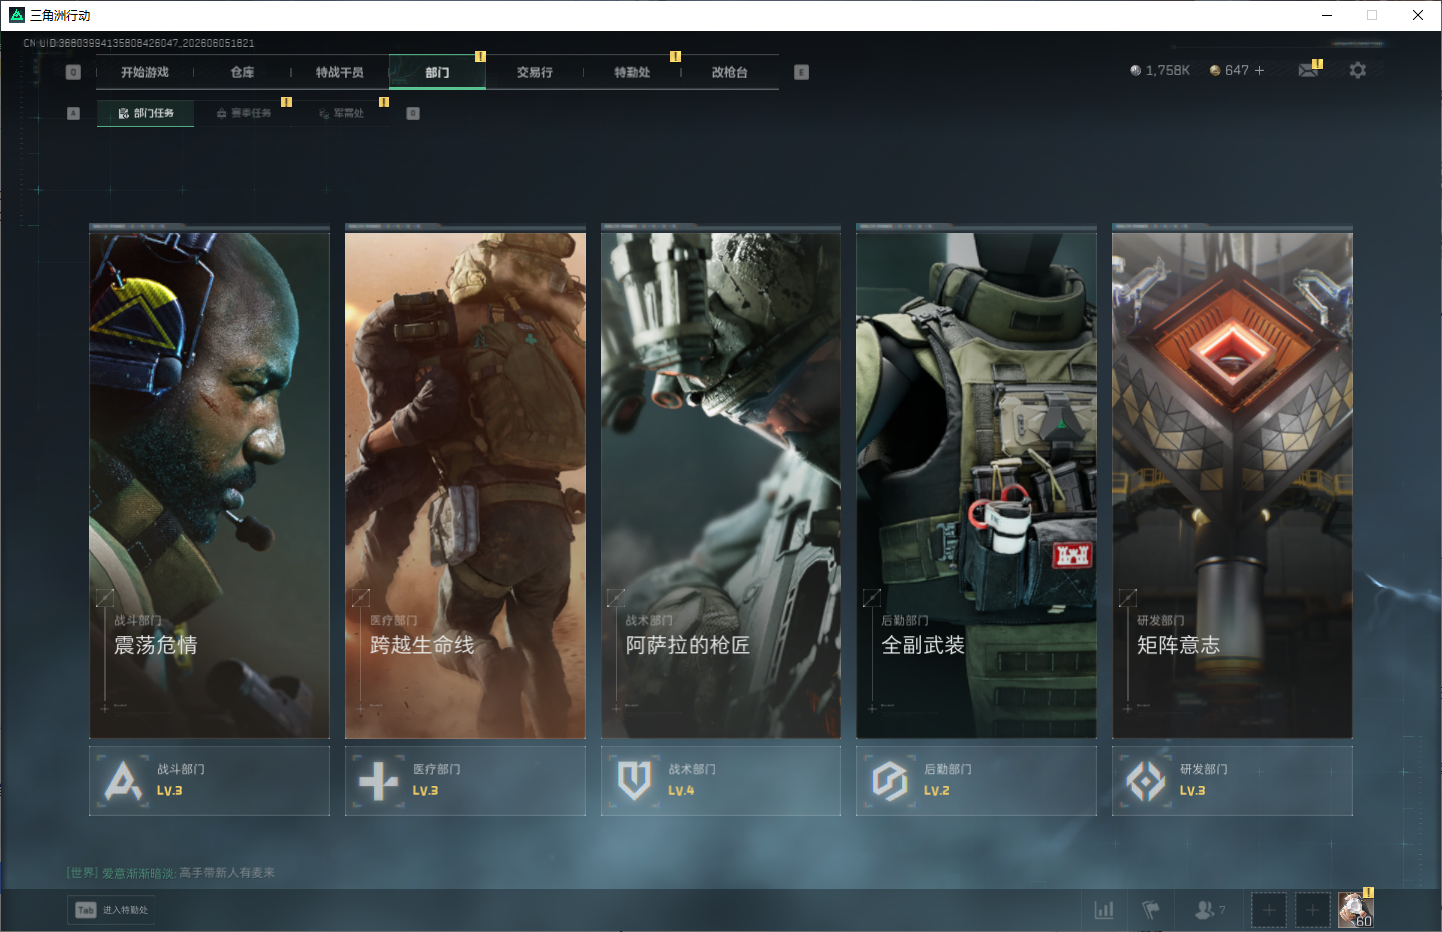Click the player avatar level 60
1442x932 pixels.
(1356, 910)
